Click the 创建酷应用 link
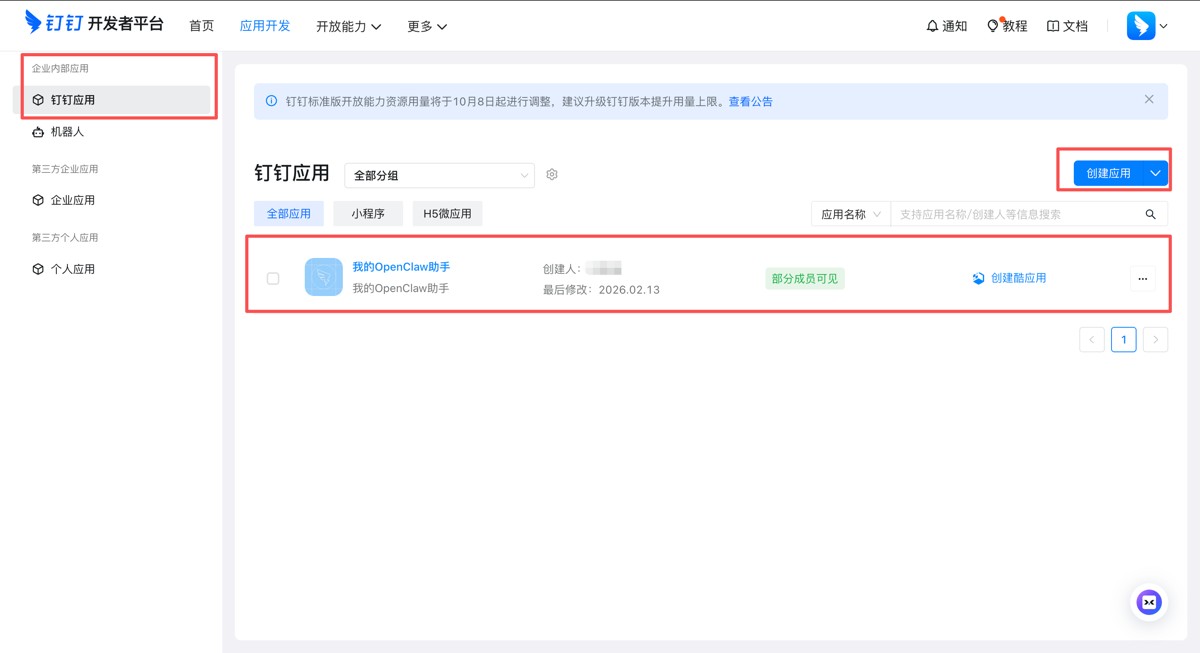The width and height of the screenshot is (1200, 653). point(1018,278)
